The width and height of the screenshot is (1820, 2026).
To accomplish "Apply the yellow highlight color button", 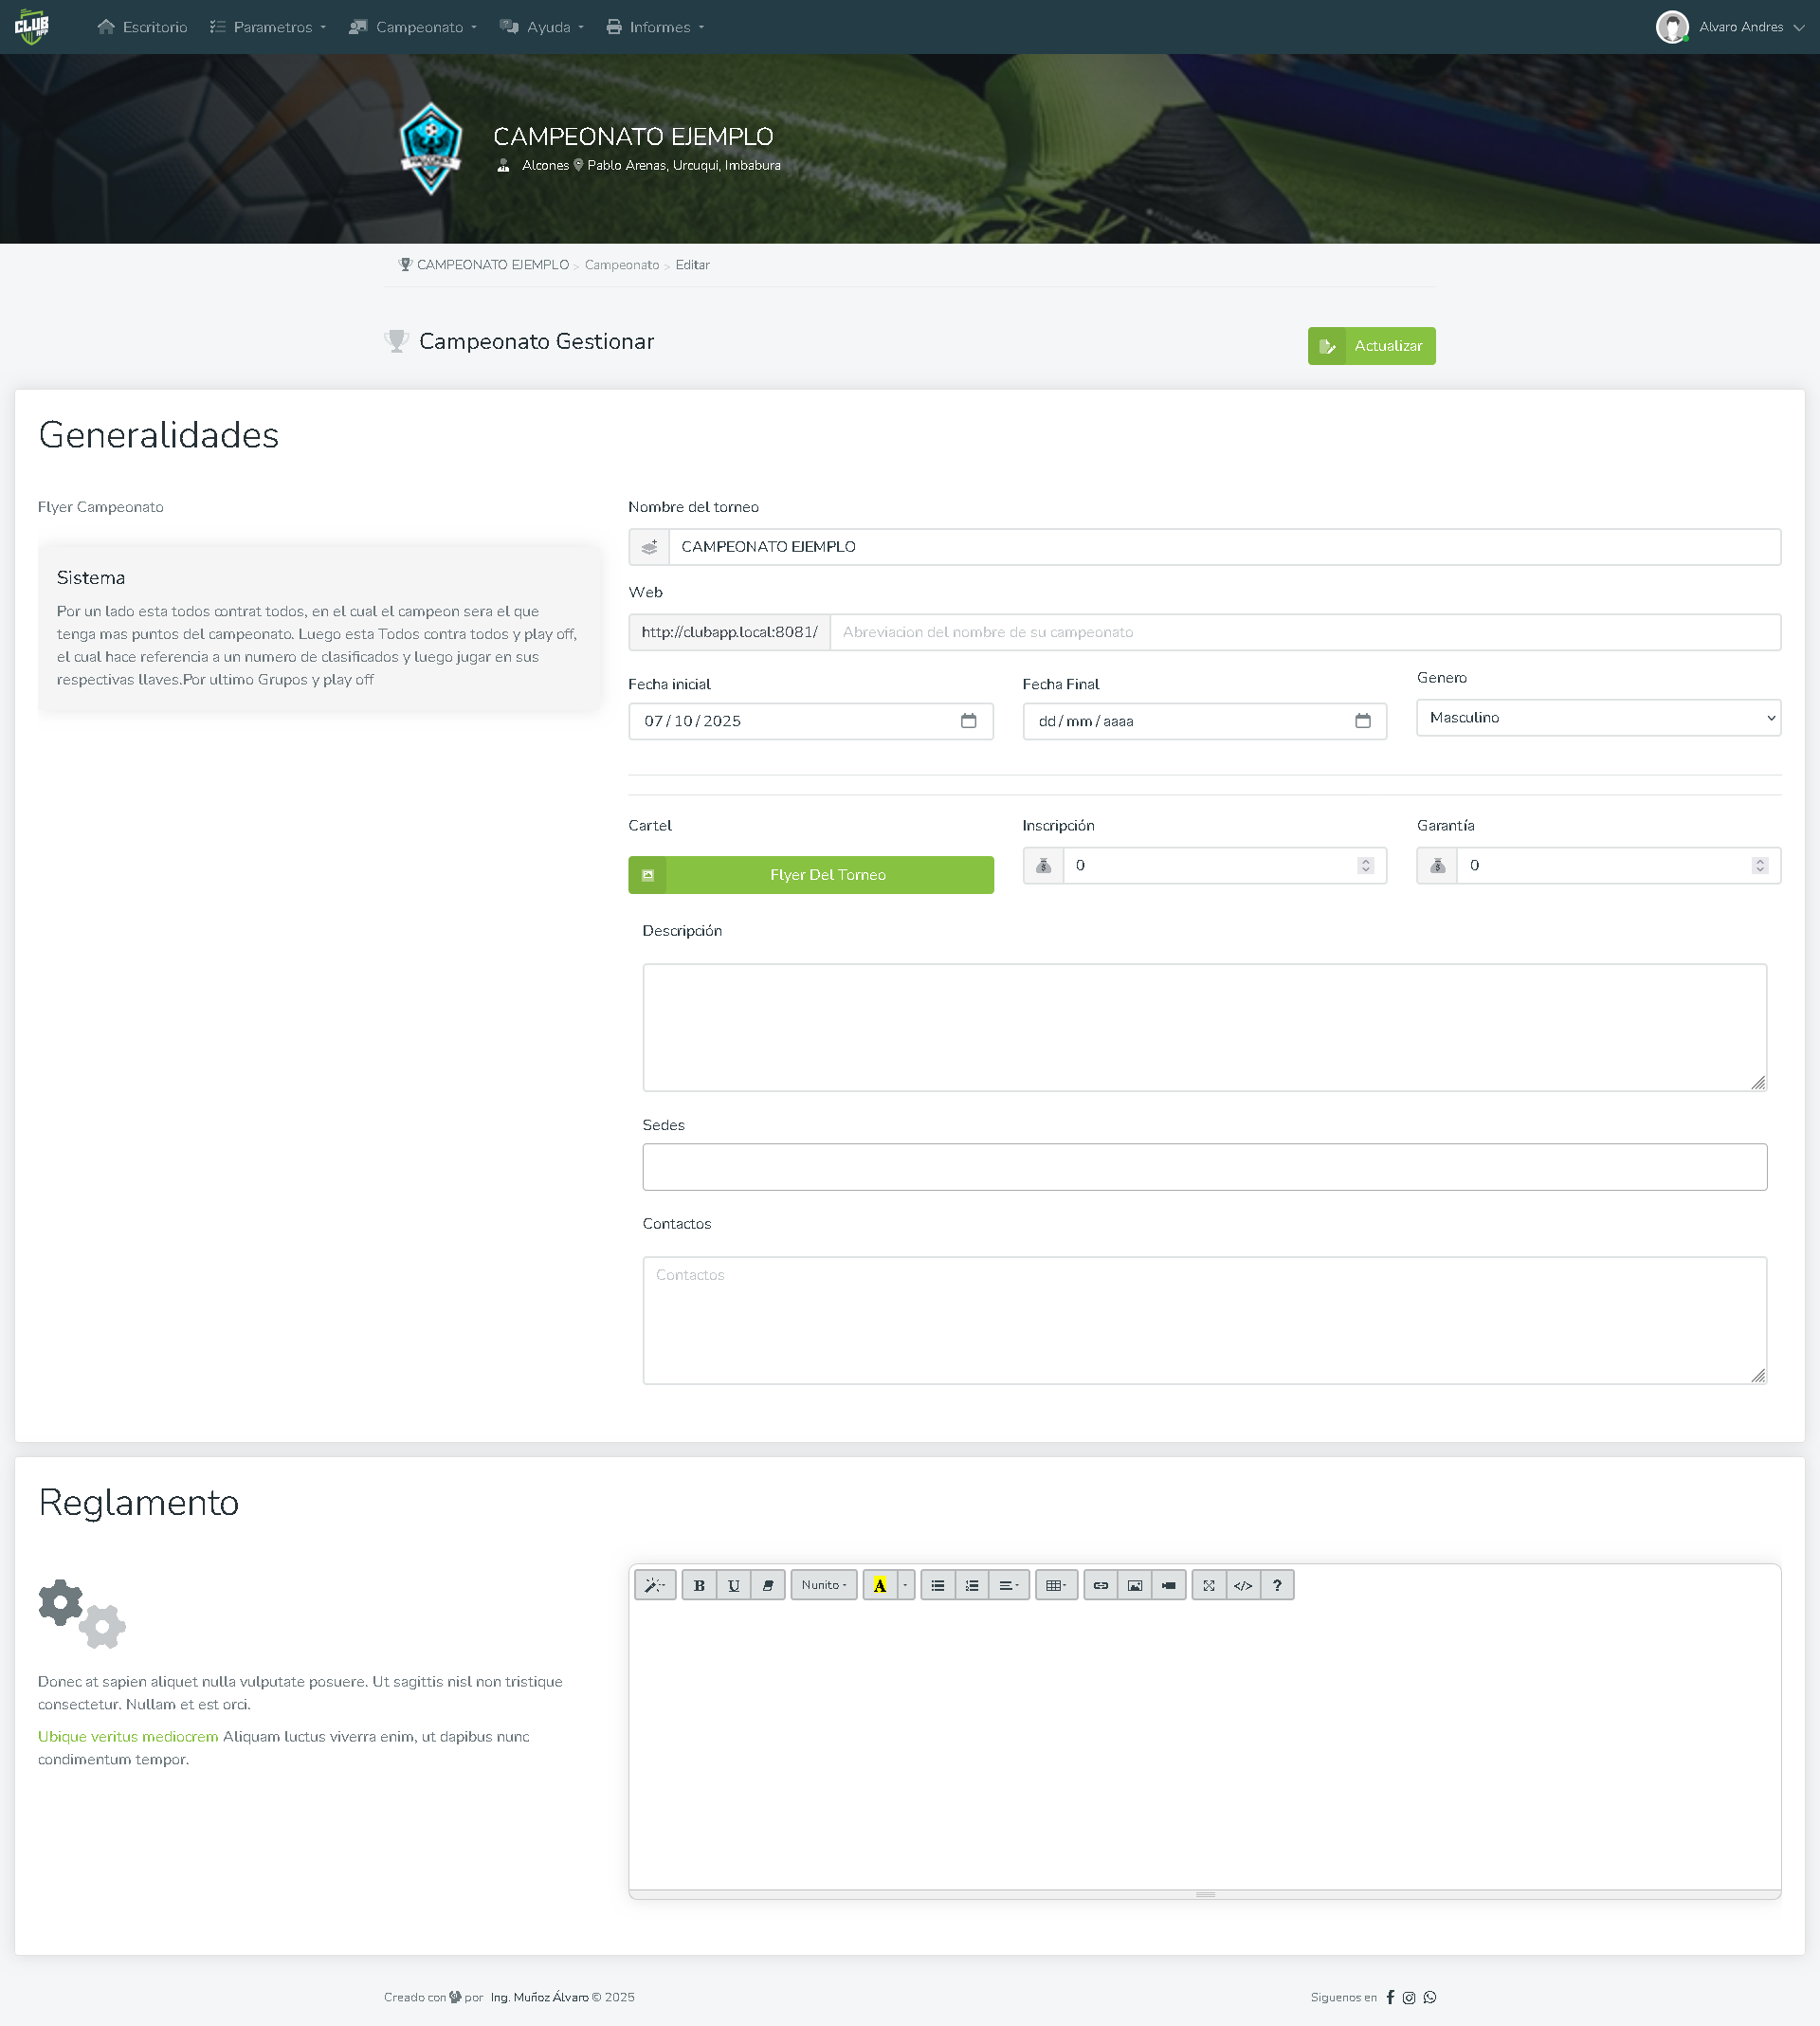I will click(880, 1585).
